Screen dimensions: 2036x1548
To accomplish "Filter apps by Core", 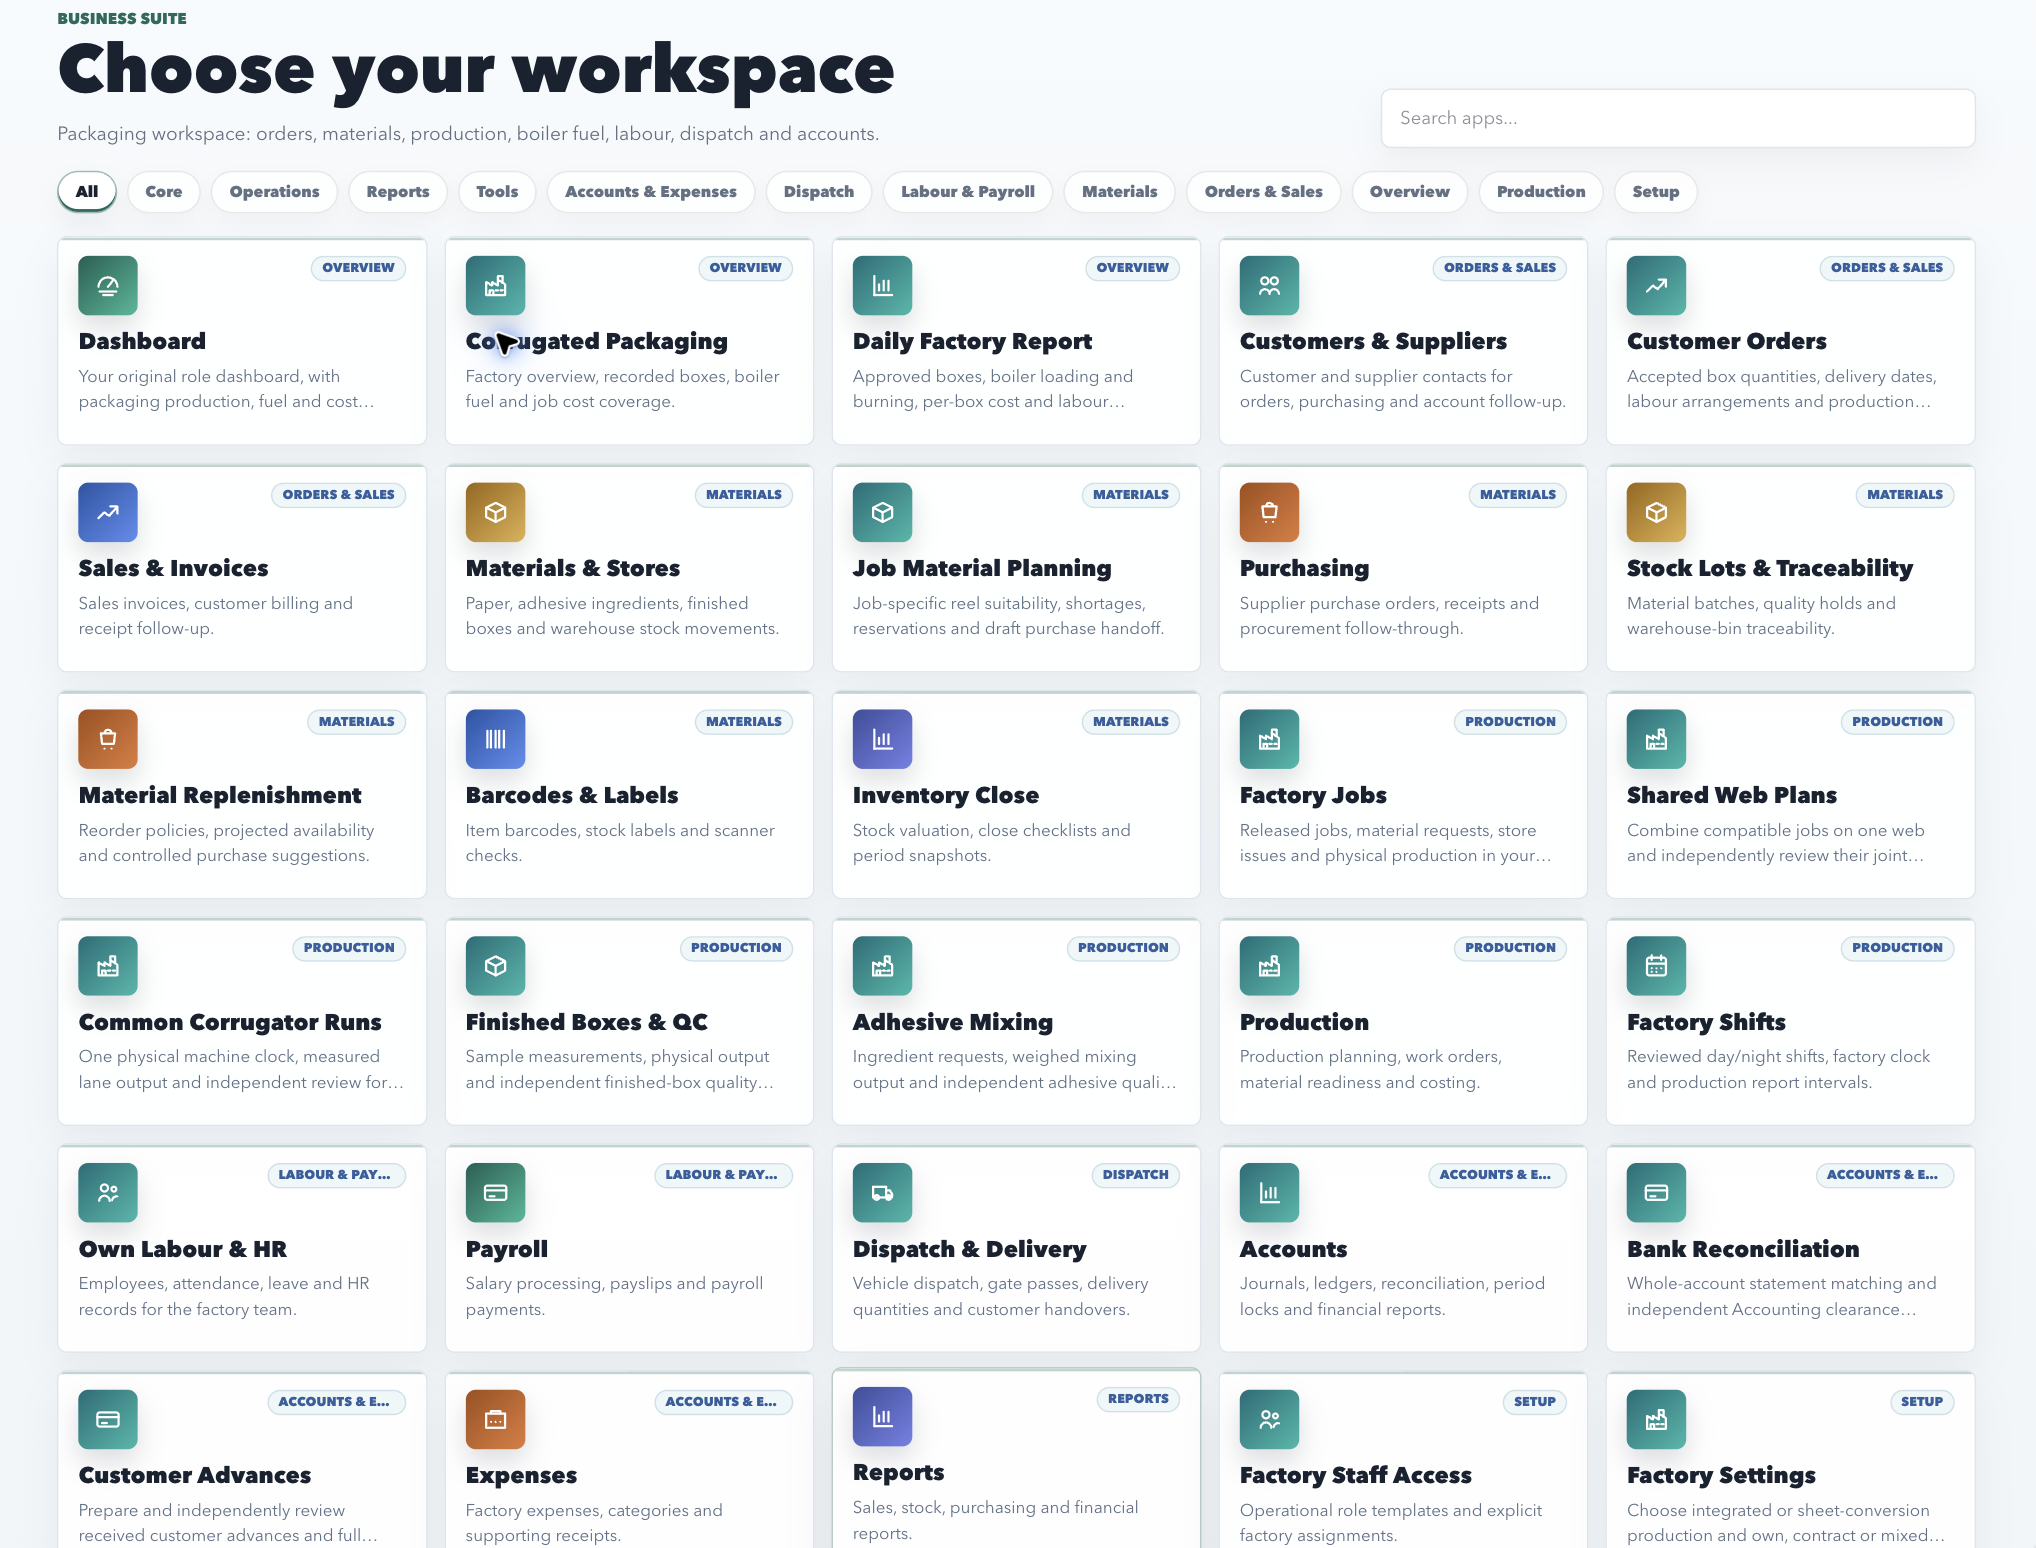I will click(164, 192).
